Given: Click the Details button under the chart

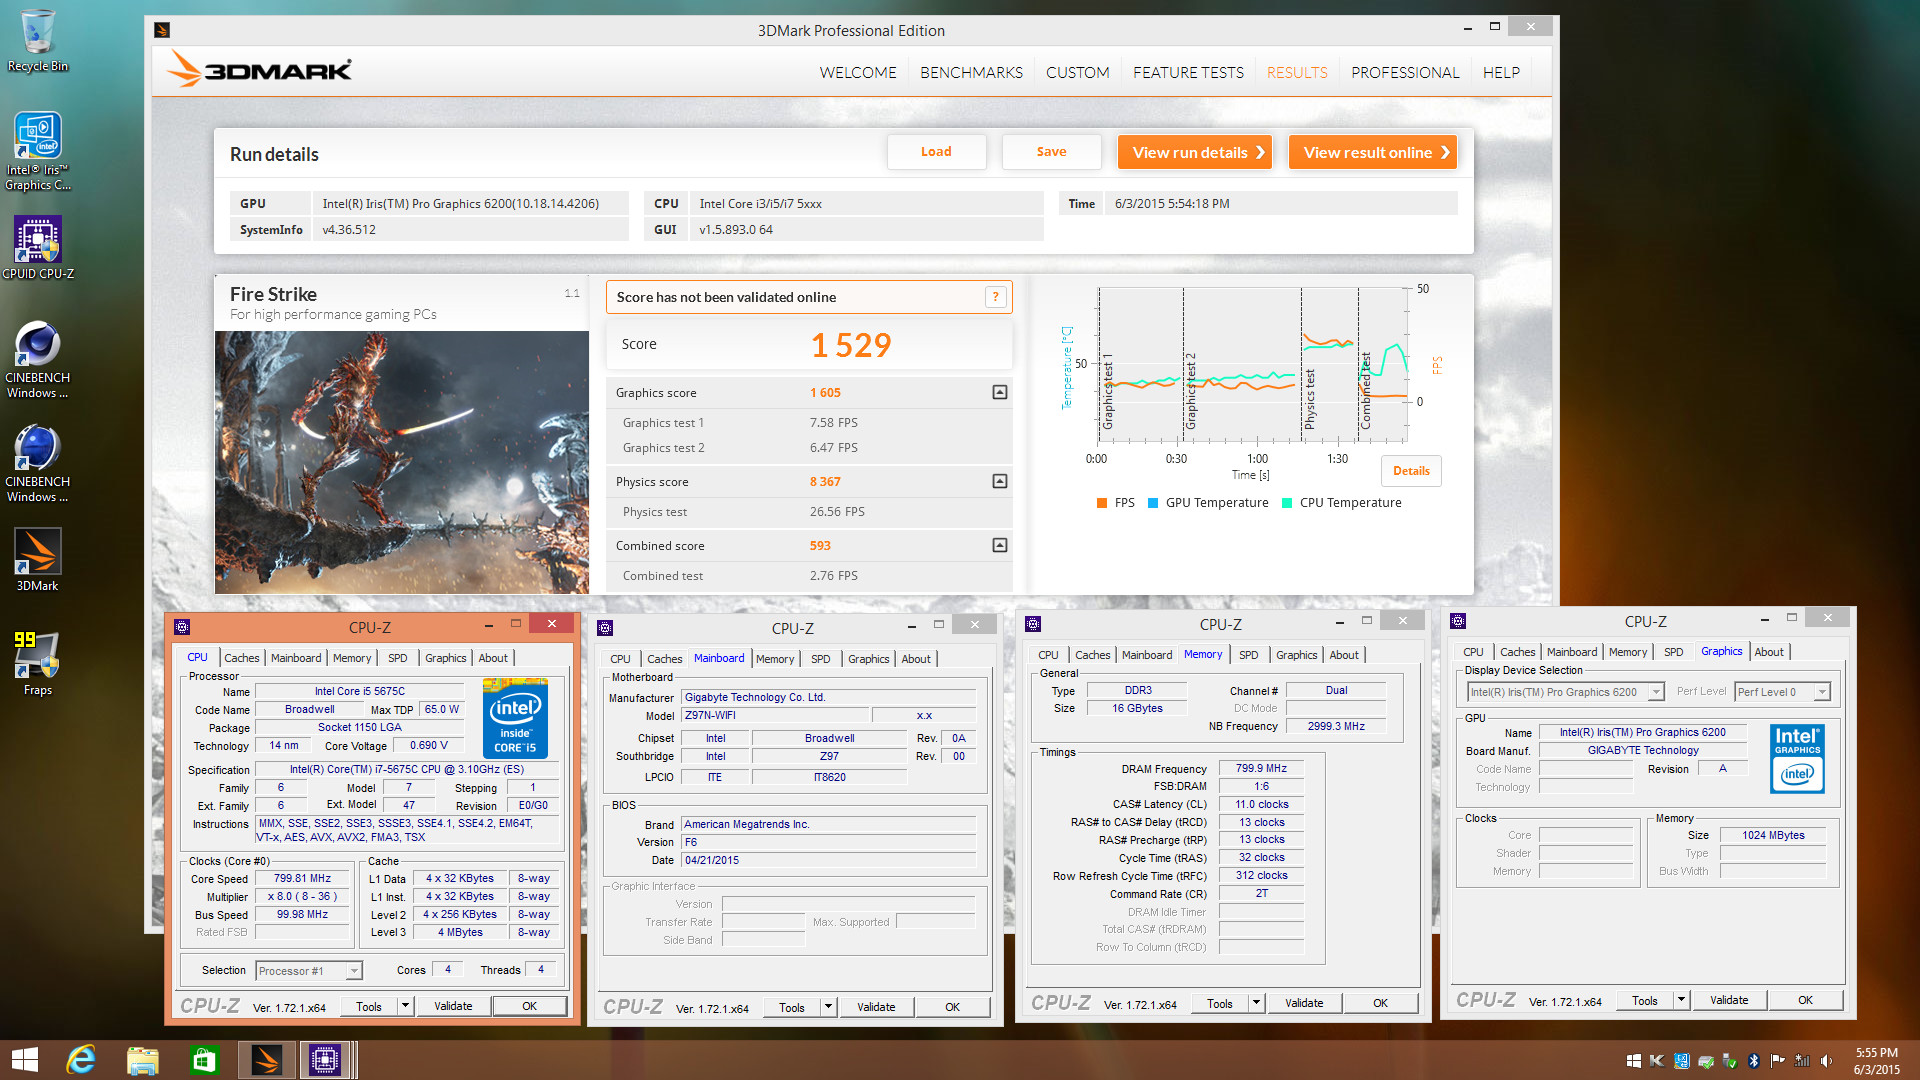Looking at the screenshot, I should click(1410, 471).
